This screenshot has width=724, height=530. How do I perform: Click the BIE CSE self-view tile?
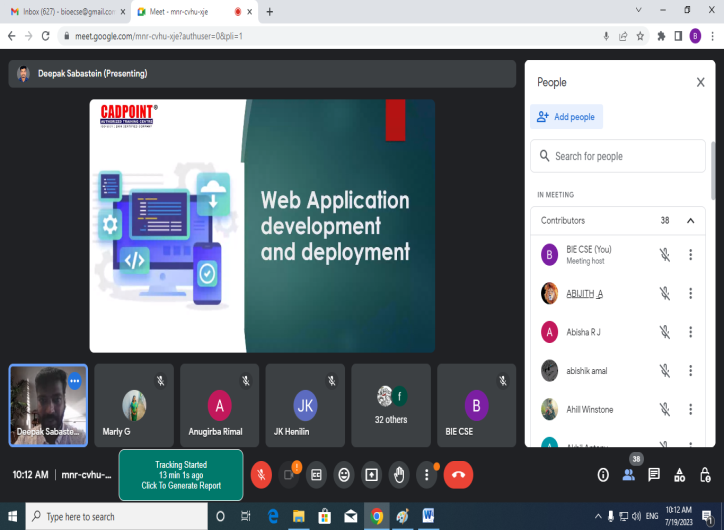pyautogui.click(x=477, y=405)
